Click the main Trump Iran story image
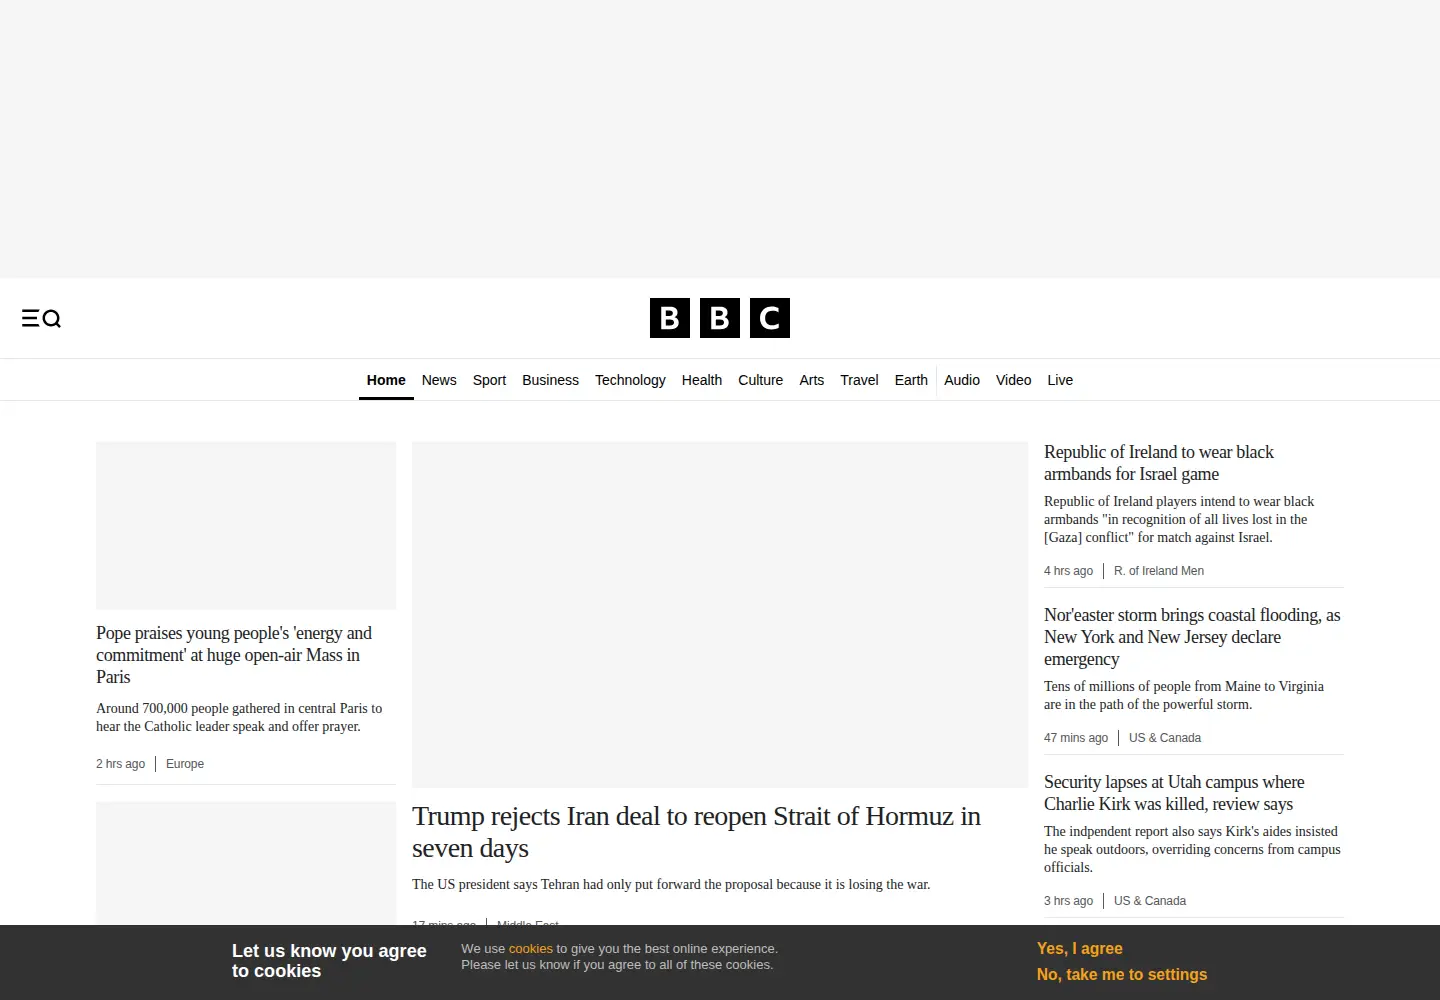Screen dimensions: 1440x1000 720,614
